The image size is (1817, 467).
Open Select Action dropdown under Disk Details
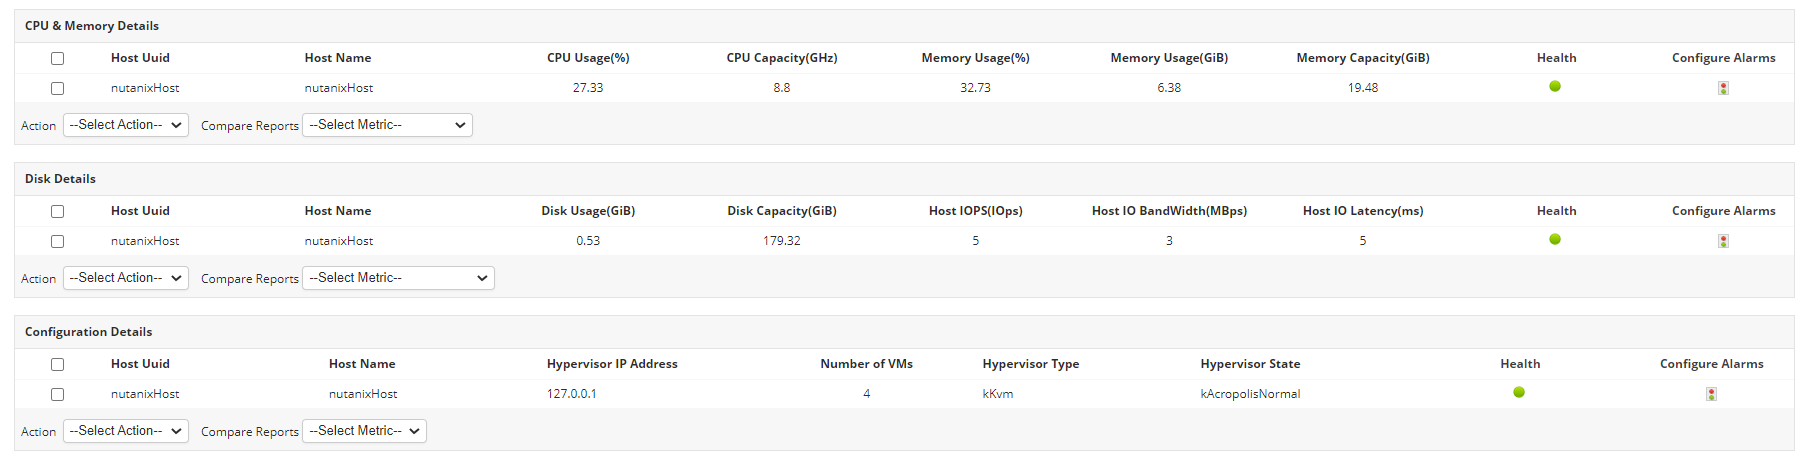(x=126, y=278)
